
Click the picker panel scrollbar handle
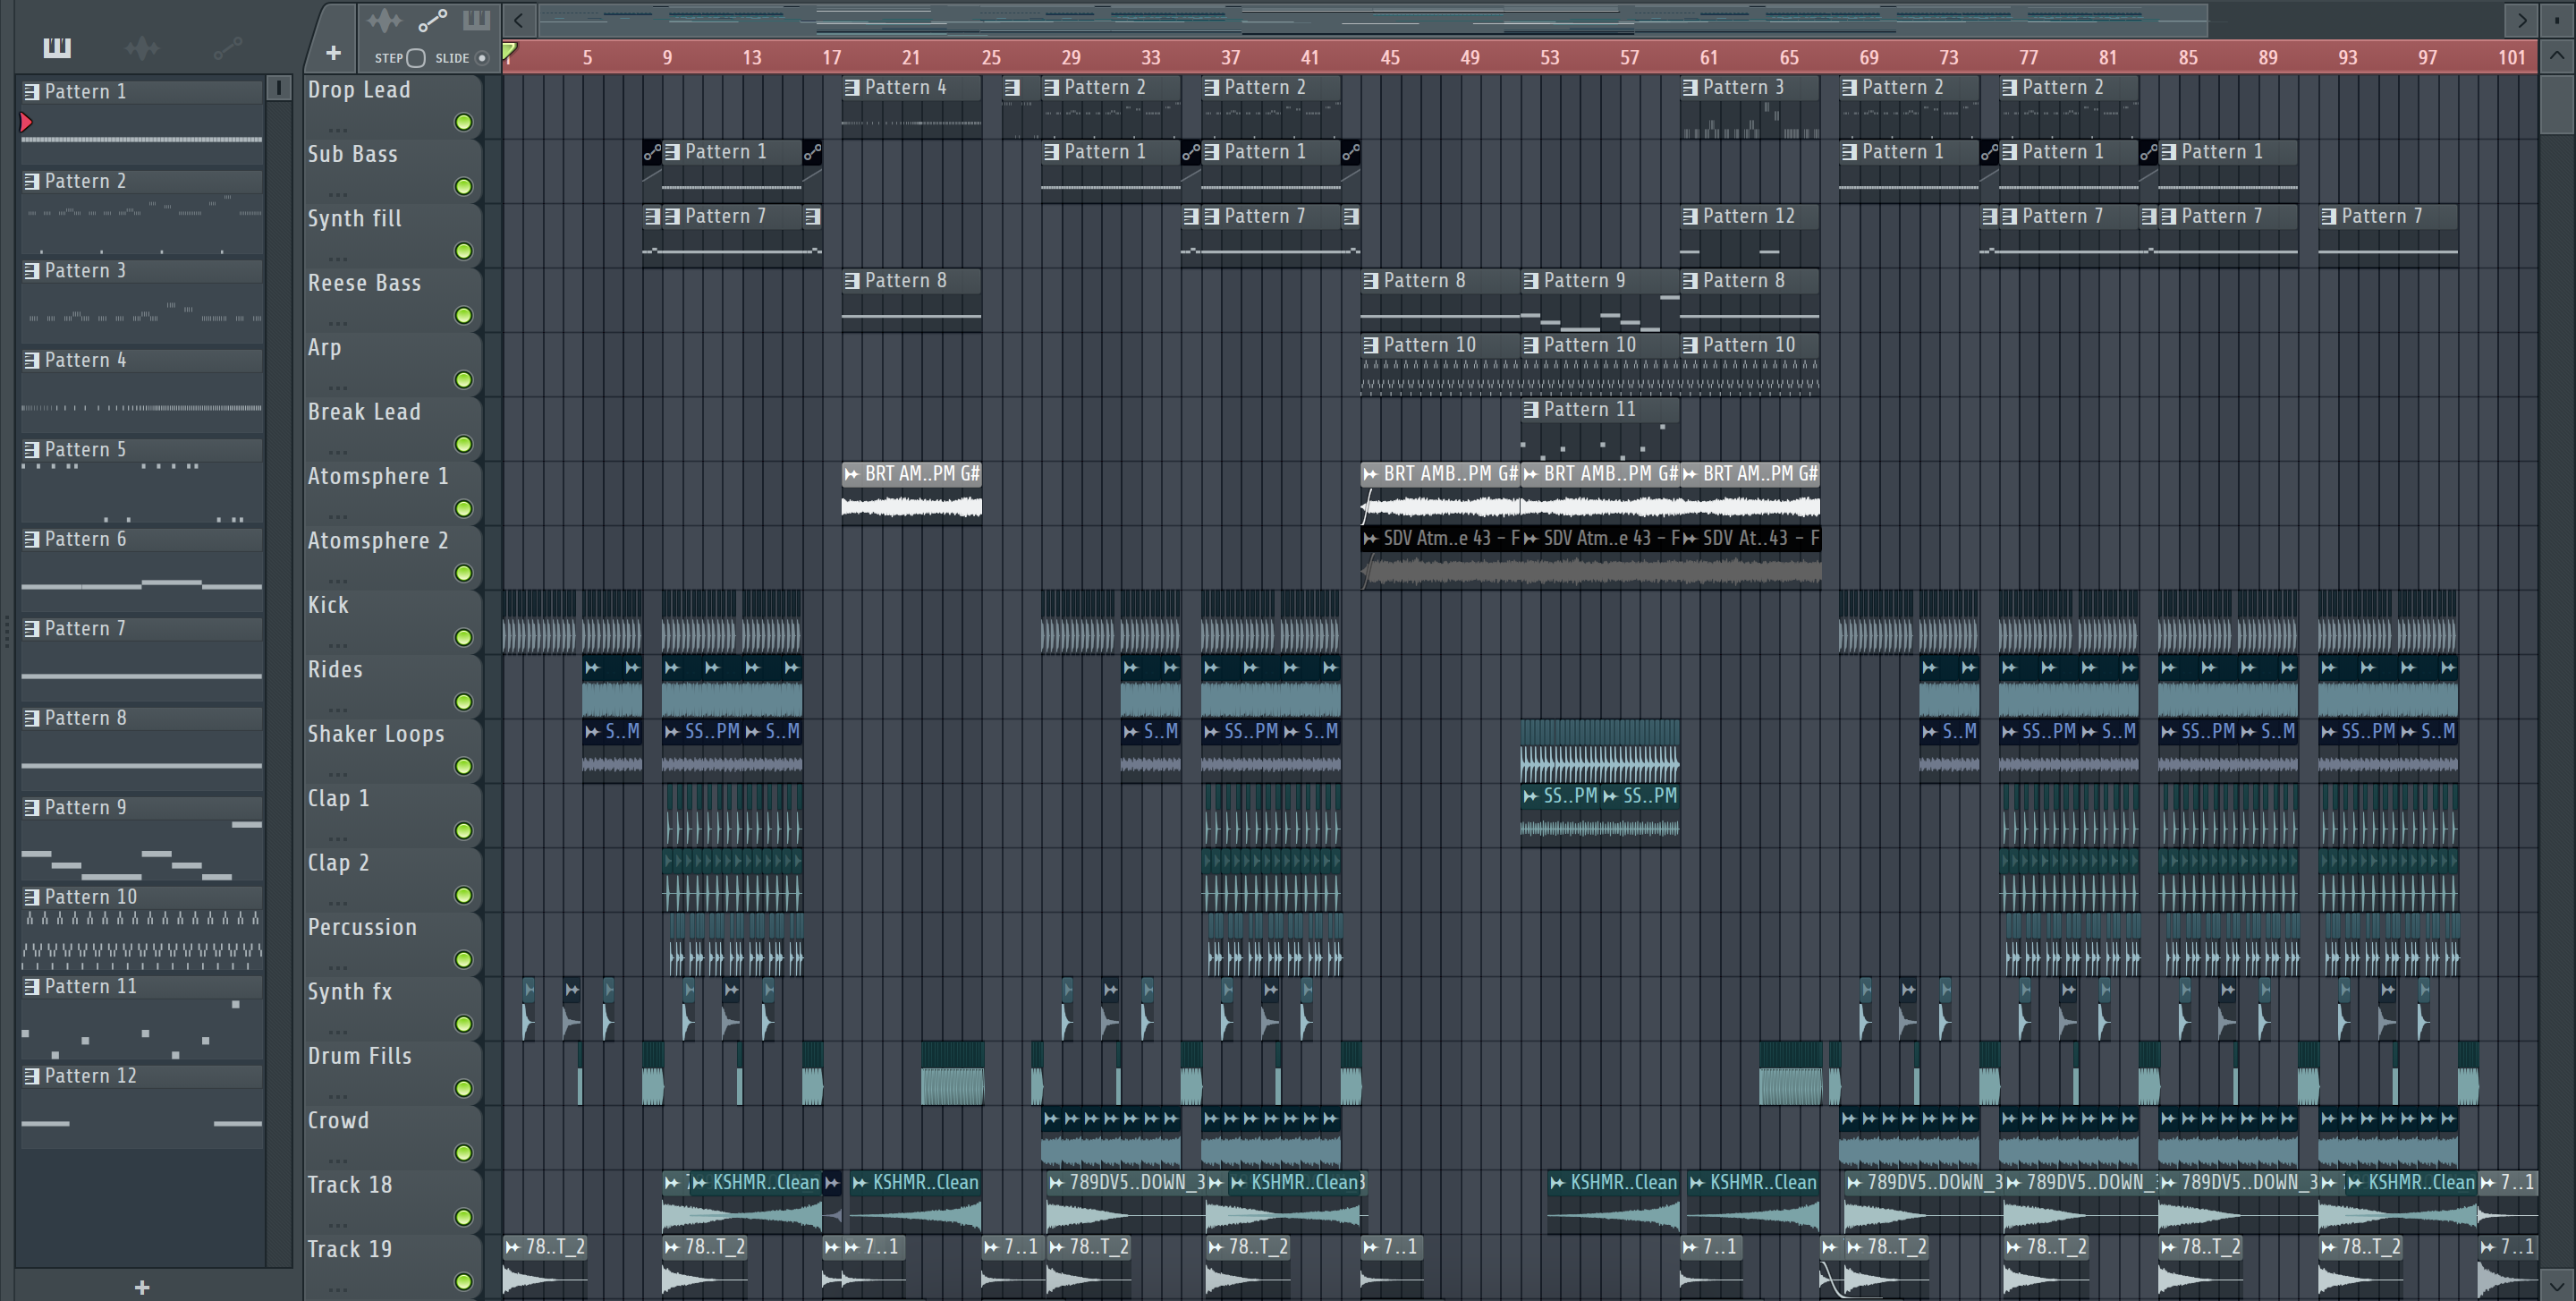pos(279,89)
